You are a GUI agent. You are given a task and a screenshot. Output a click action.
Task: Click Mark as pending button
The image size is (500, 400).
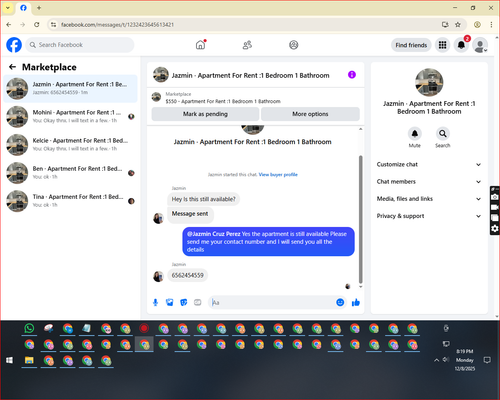click(205, 114)
